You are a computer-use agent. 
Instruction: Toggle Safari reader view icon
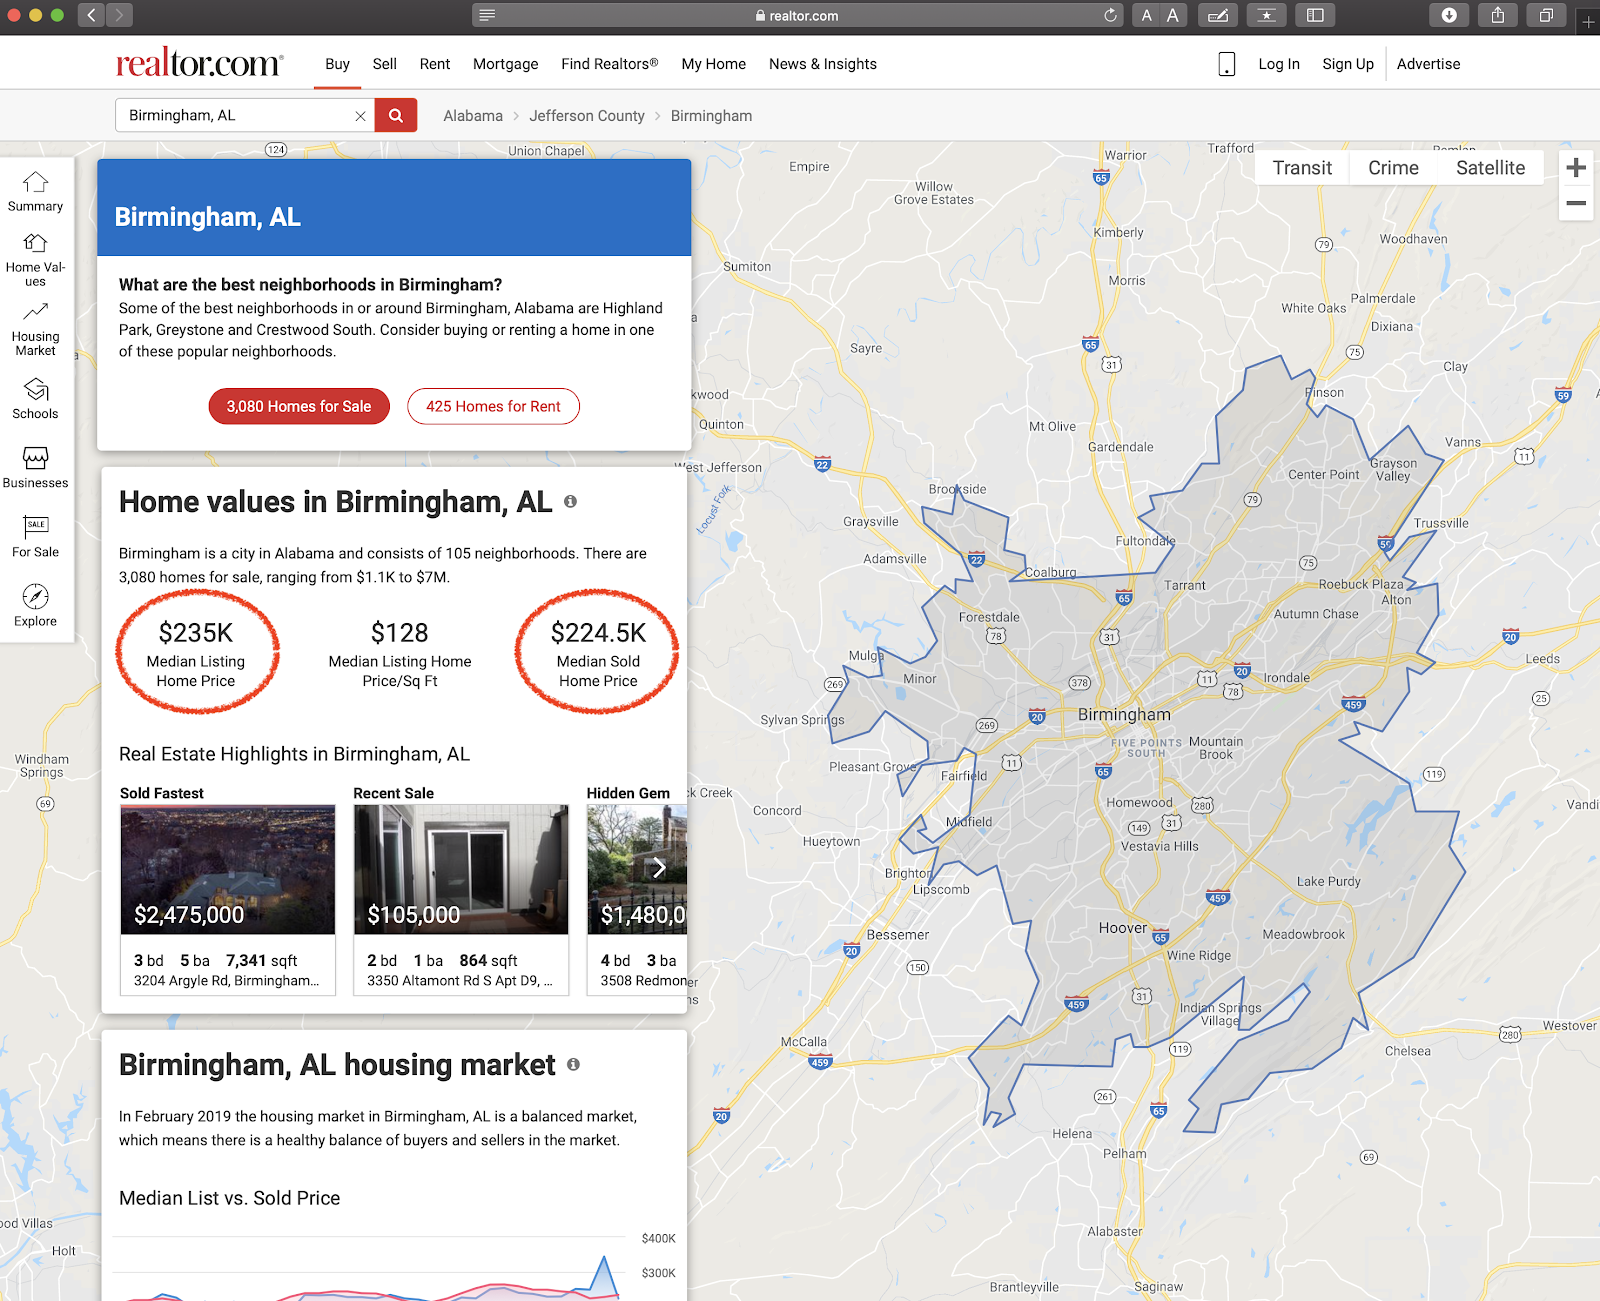tap(487, 15)
